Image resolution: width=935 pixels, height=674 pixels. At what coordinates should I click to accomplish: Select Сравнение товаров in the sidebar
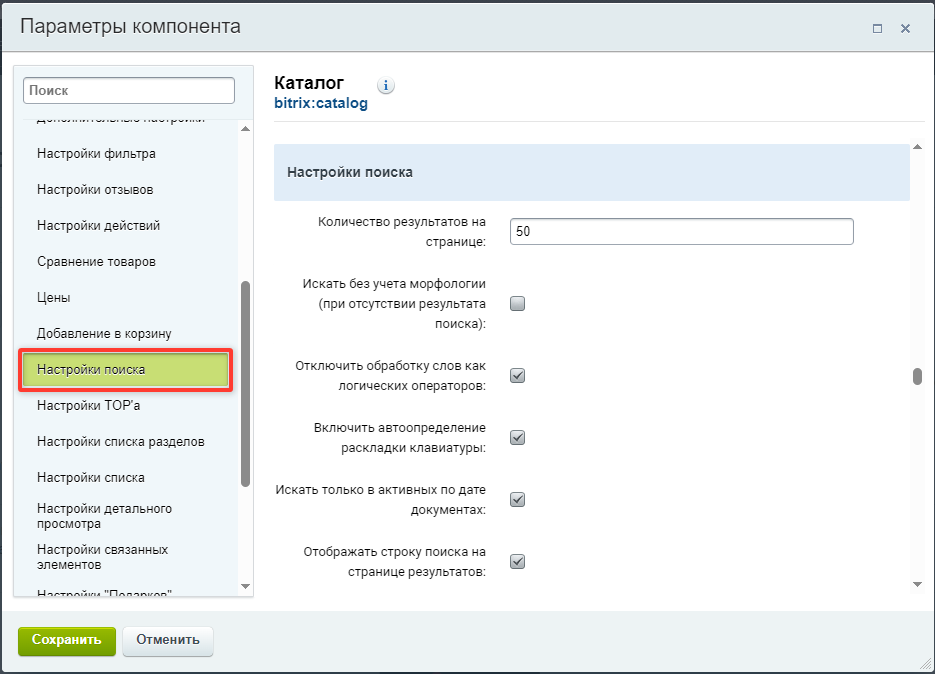click(x=96, y=262)
